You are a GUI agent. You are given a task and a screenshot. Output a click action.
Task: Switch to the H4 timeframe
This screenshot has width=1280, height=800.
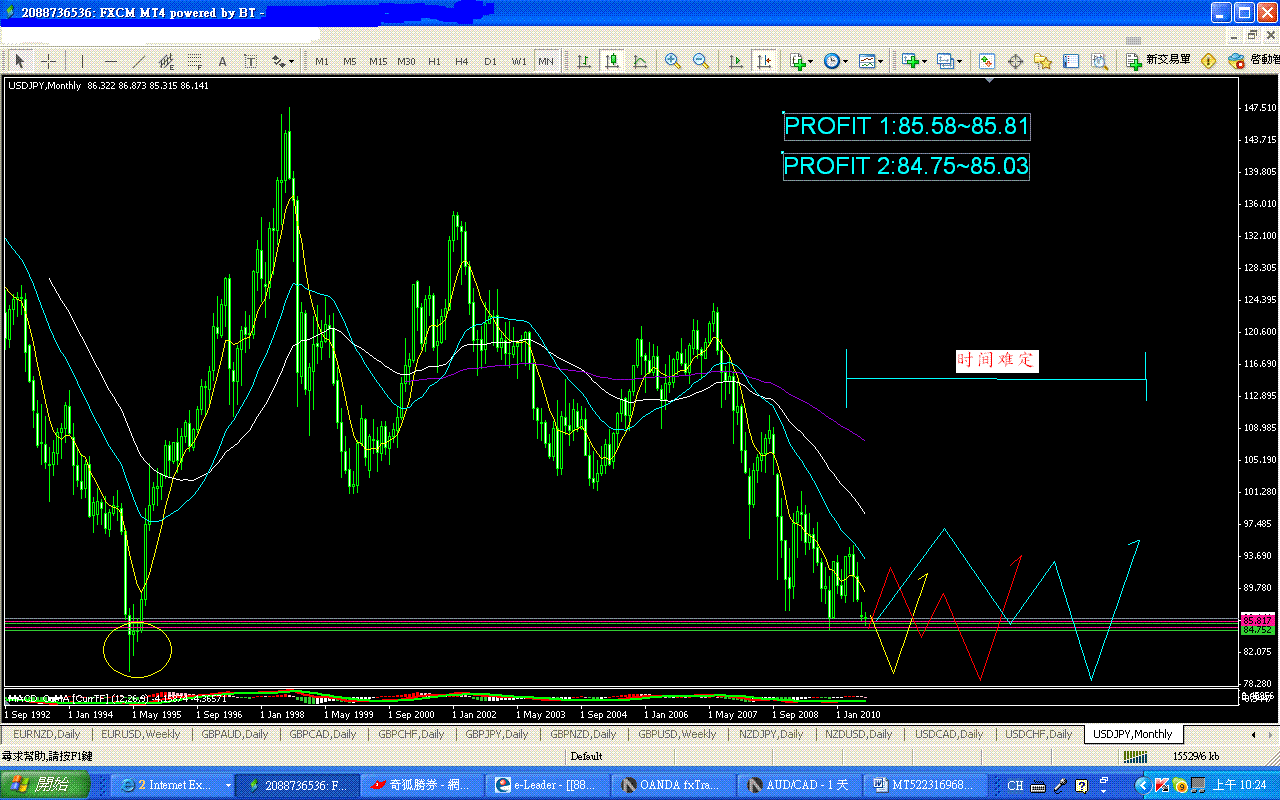[462, 61]
